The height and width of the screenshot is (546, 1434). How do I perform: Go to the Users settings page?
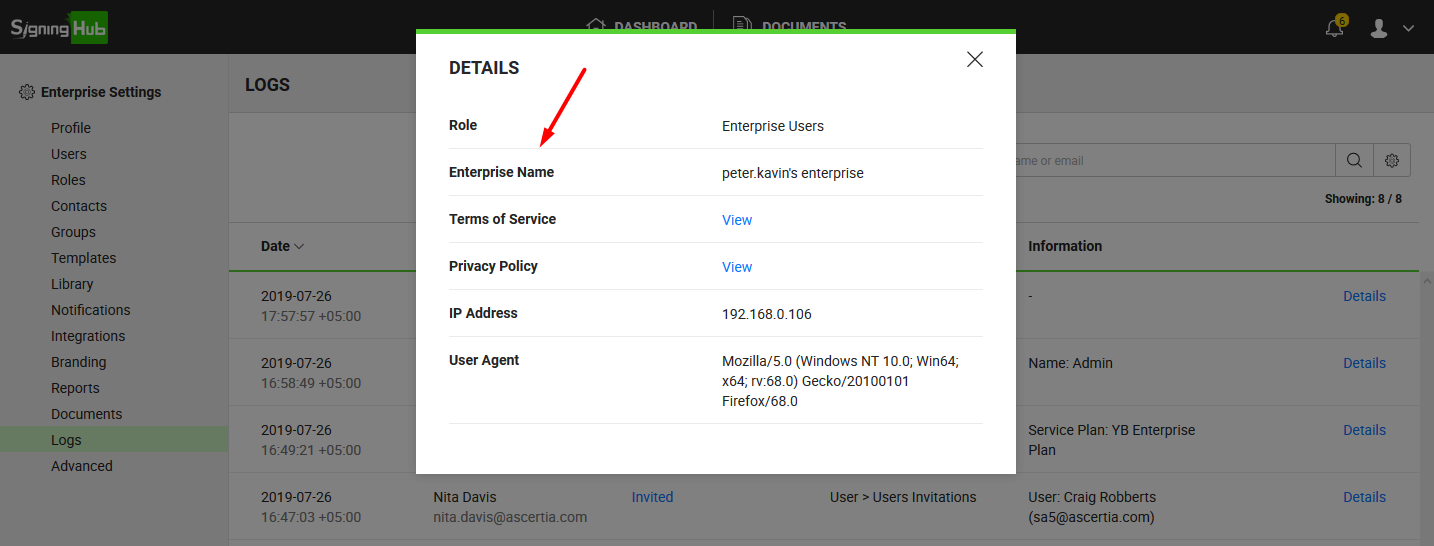69,154
